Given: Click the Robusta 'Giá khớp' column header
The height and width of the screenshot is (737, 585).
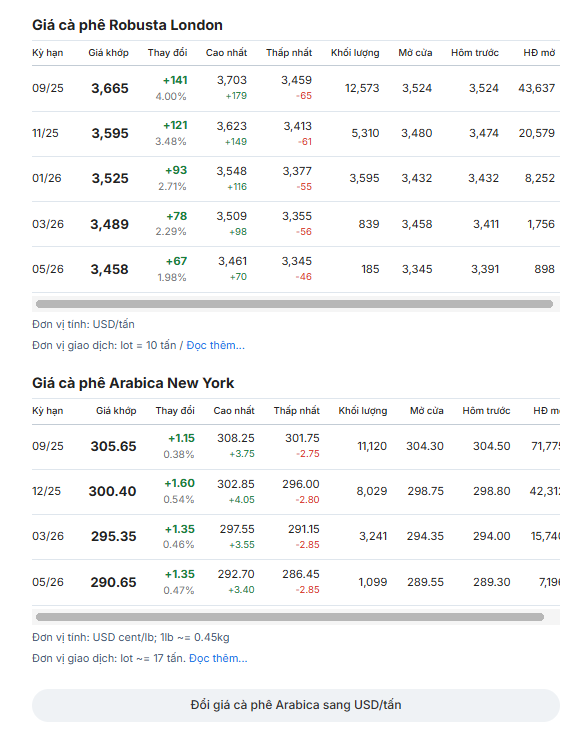Looking at the screenshot, I should [109, 53].
